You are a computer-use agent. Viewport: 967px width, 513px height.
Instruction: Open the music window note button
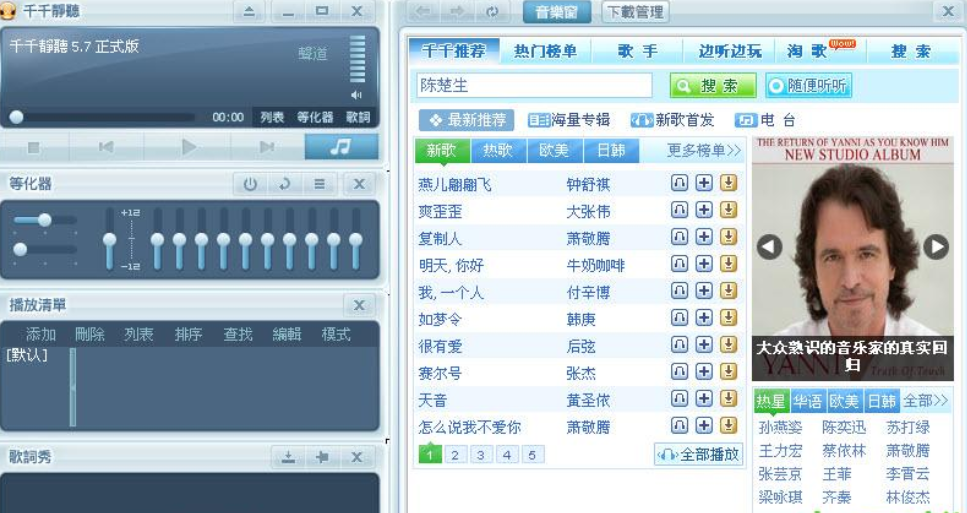(x=341, y=147)
